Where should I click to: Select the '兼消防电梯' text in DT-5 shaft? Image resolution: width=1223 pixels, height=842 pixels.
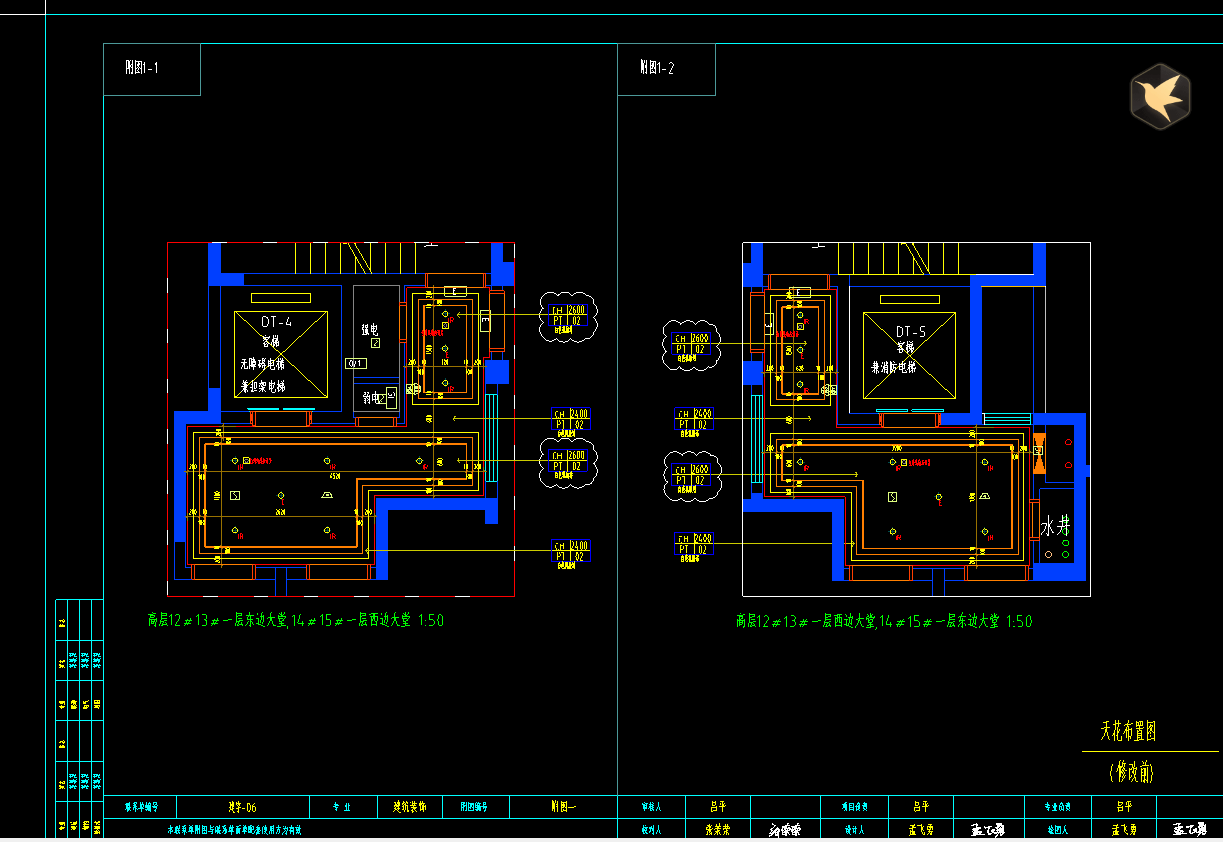[895, 368]
